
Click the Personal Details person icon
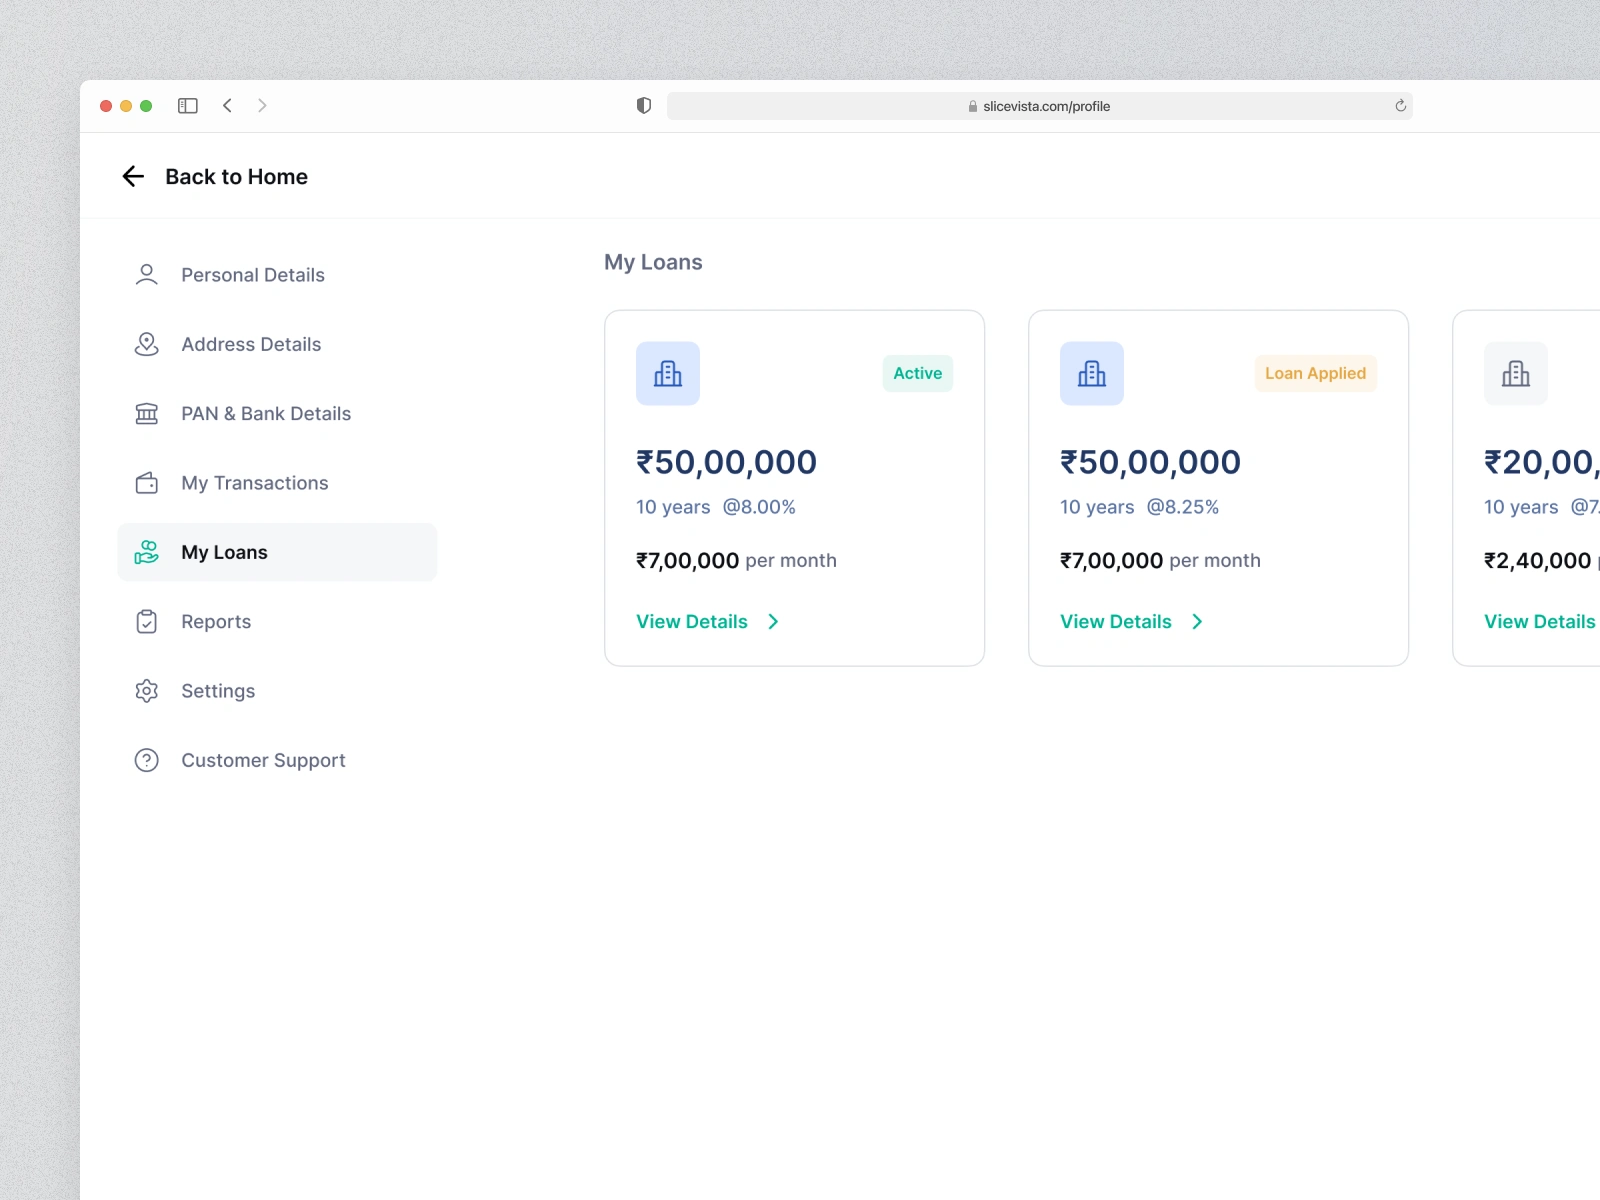147,275
